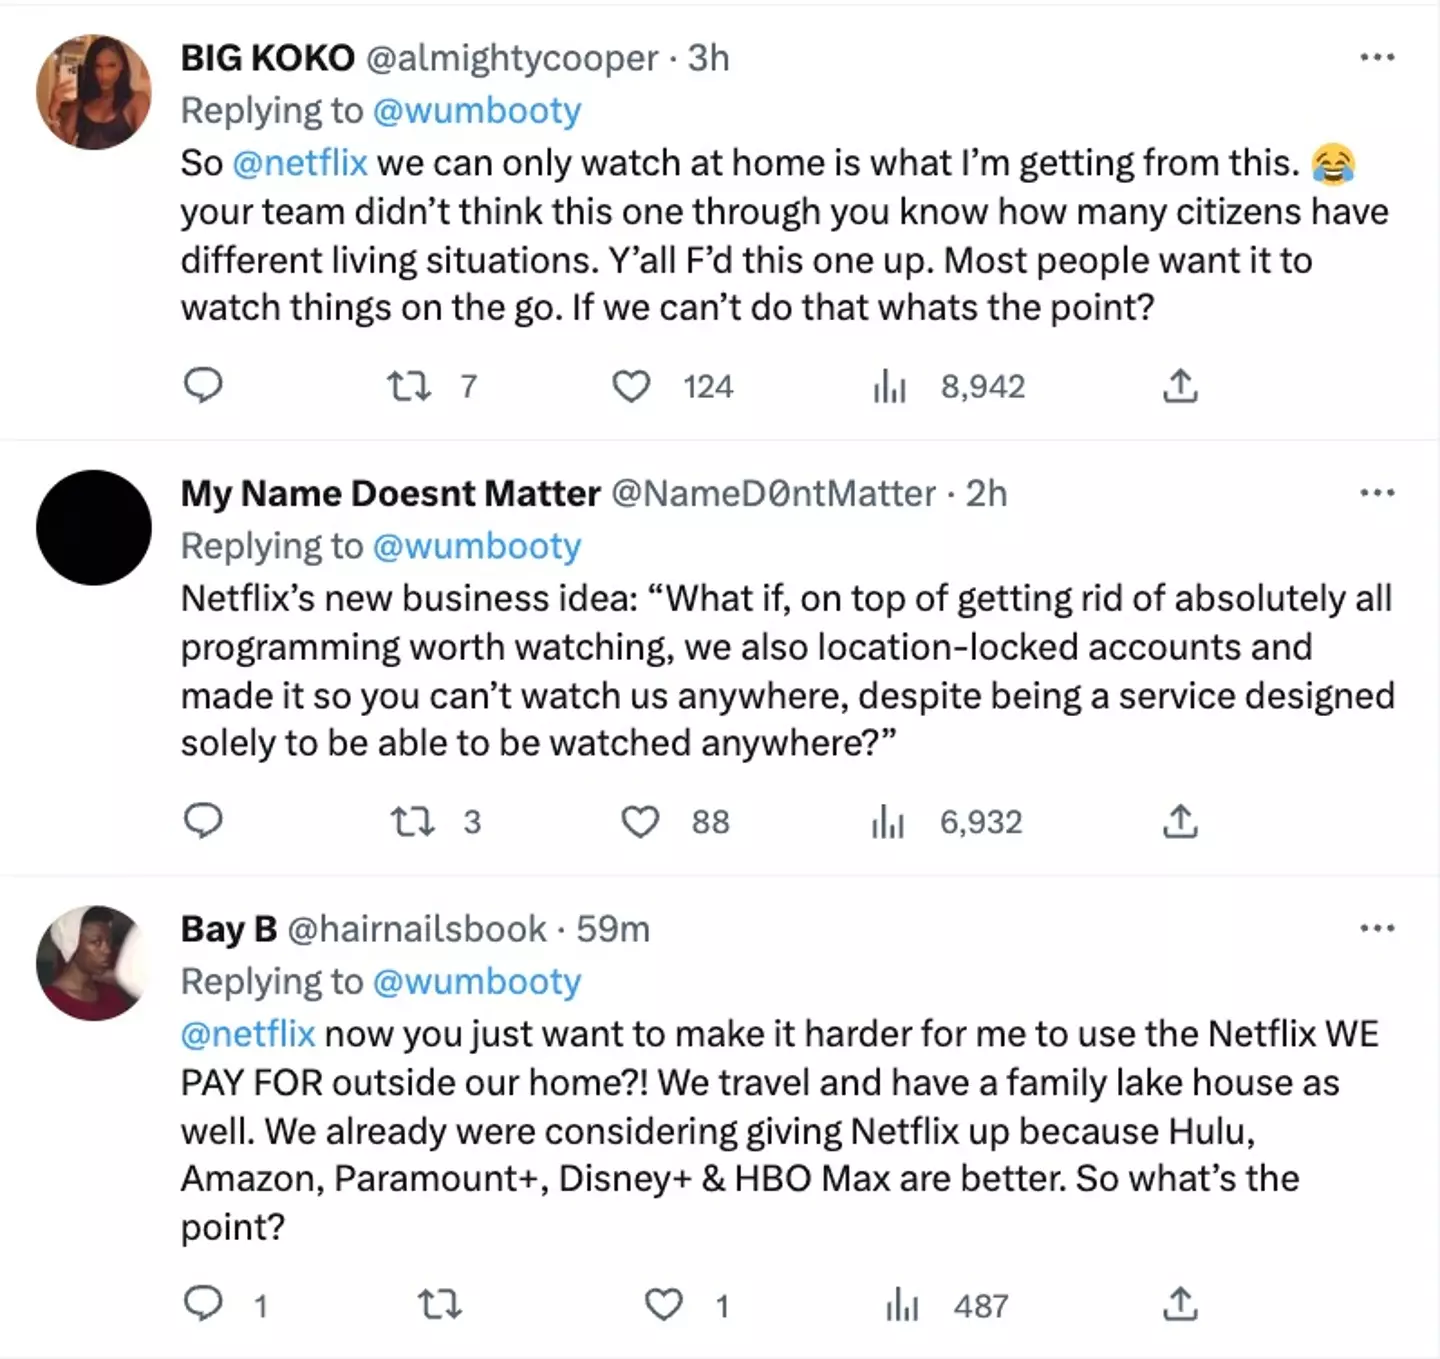Screen dimensions: 1440x1359
Task: View analytics for tweet with 8,942 views
Action: (890, 386)
